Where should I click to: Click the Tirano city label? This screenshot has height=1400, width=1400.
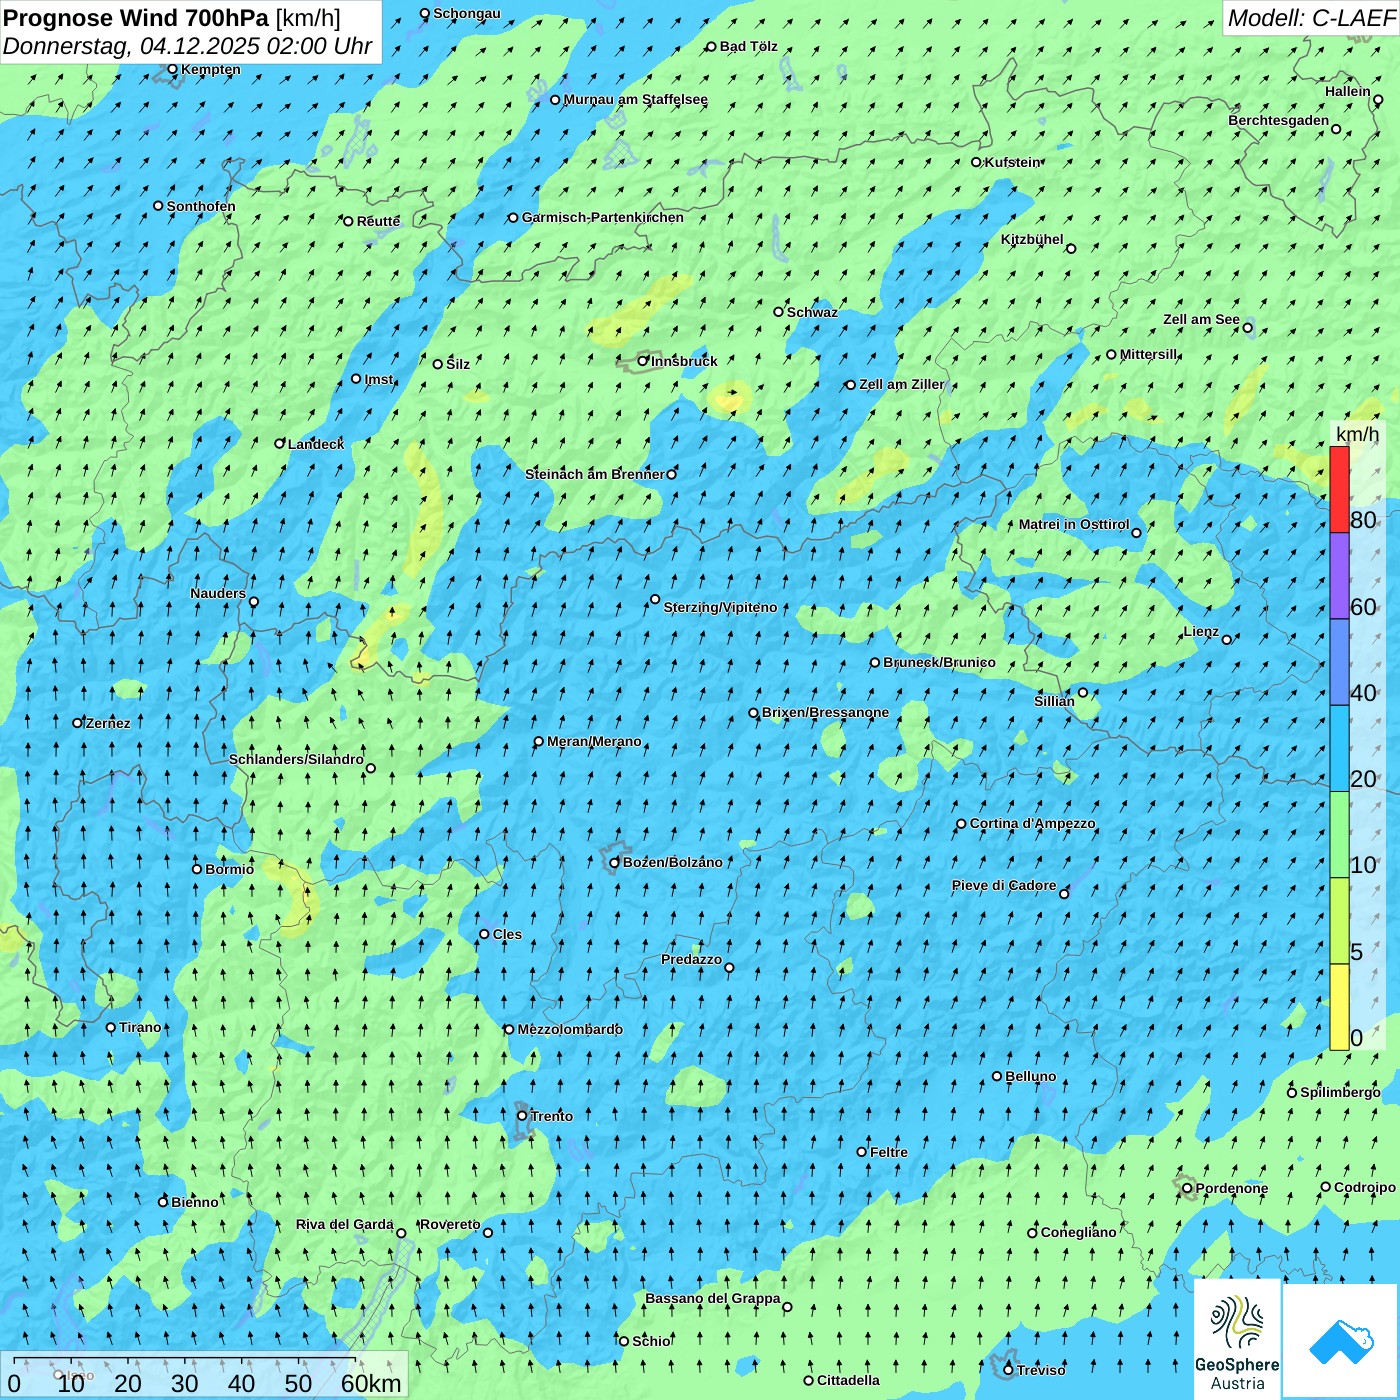[140, 1027]
